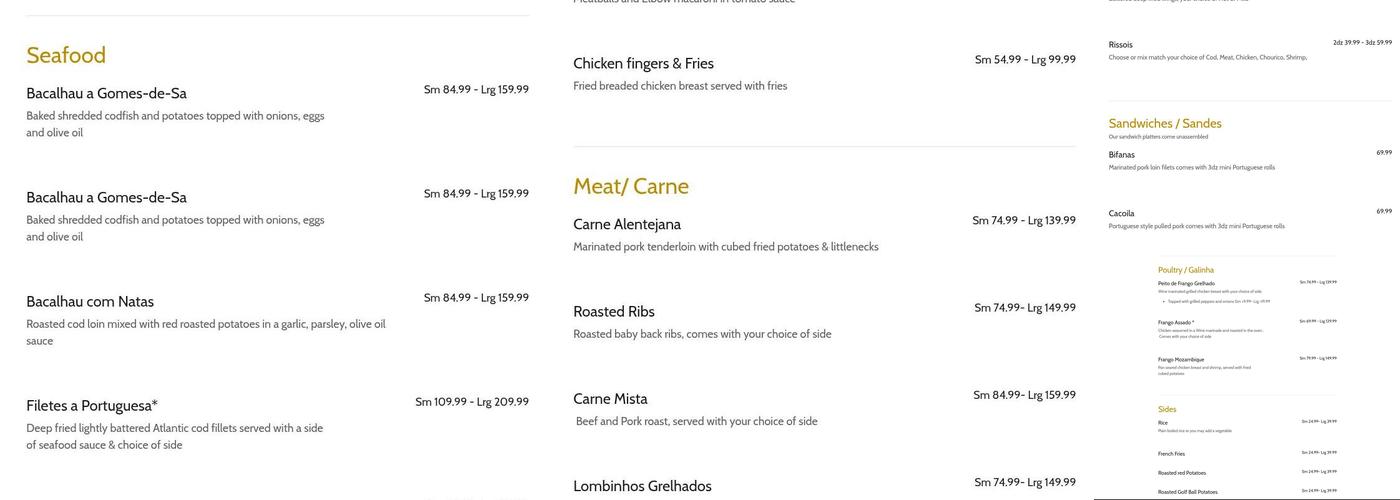Open the Cacoila sandwich item
This screenshot has width=1400, height=500.
[1122, 213]
